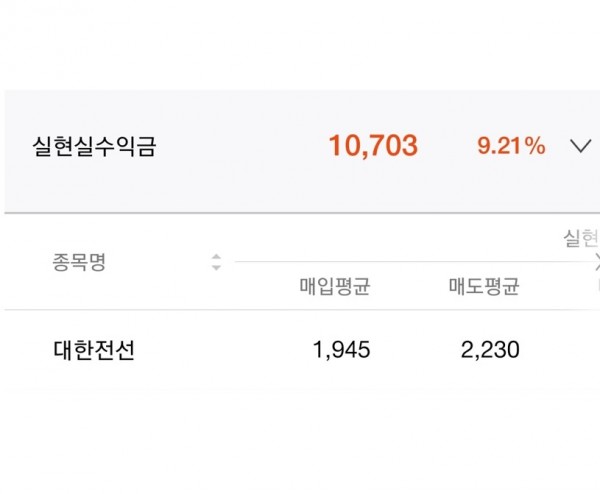Open the 대한전선 stock entry
This screenshot has width=600, height=494.
(x=93, y=350)
